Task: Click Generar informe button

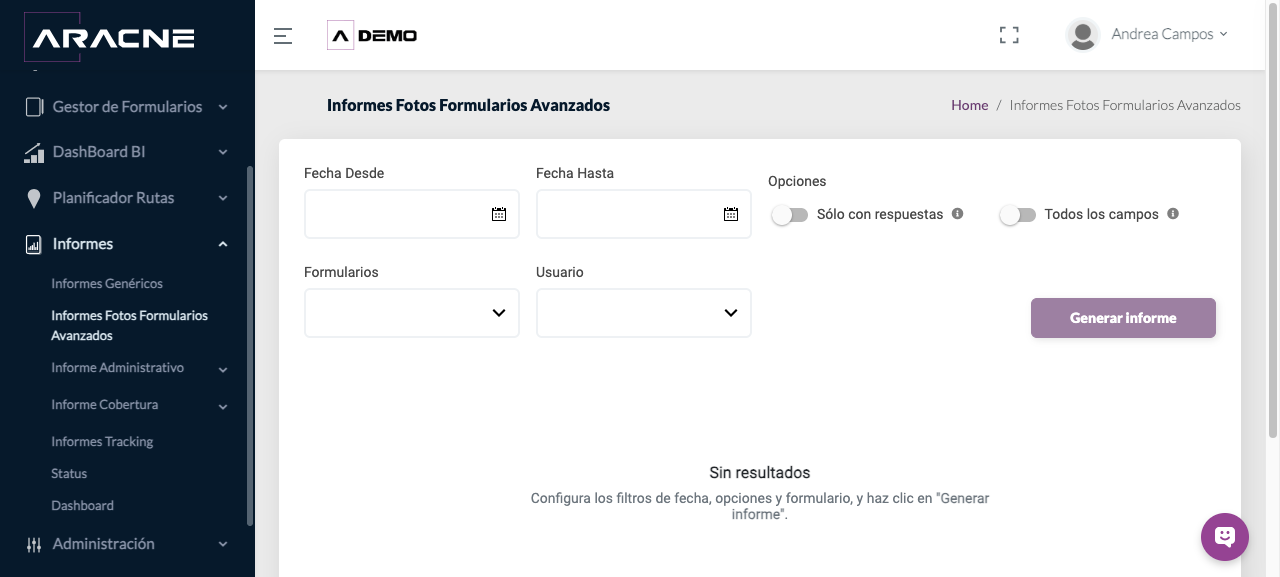Action: click(x=1123, y=318)
